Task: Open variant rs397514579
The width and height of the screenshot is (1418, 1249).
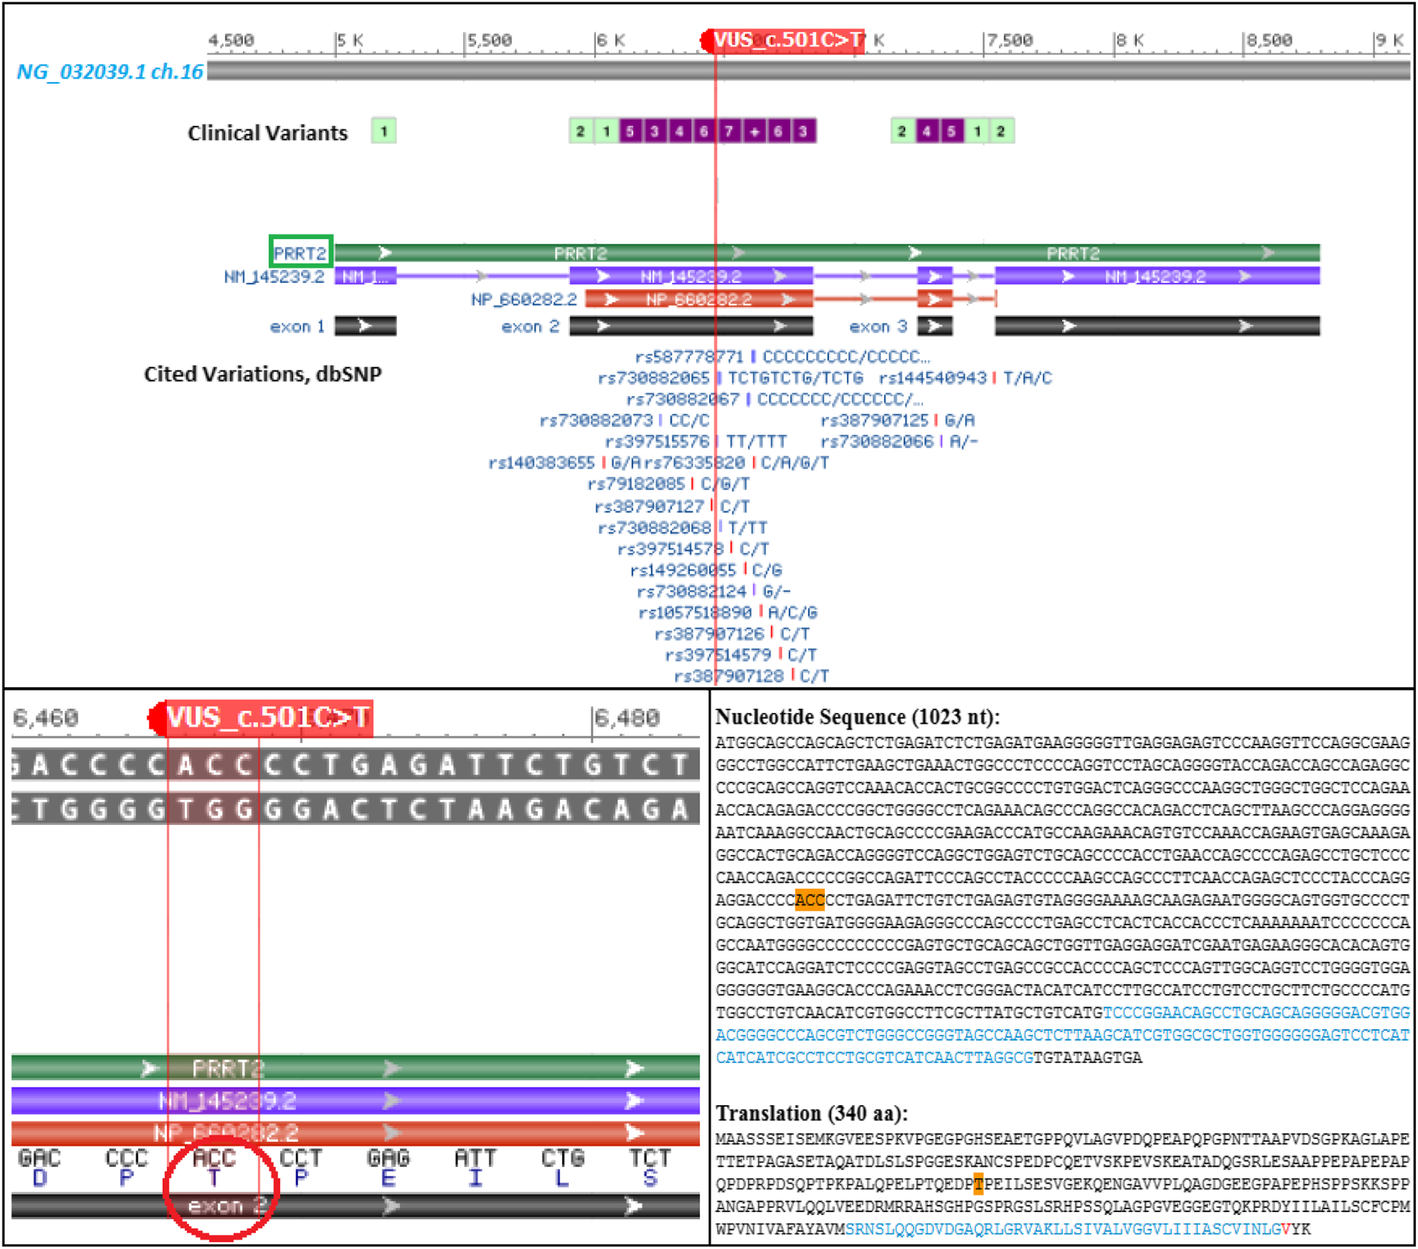Action: [718, 654]
